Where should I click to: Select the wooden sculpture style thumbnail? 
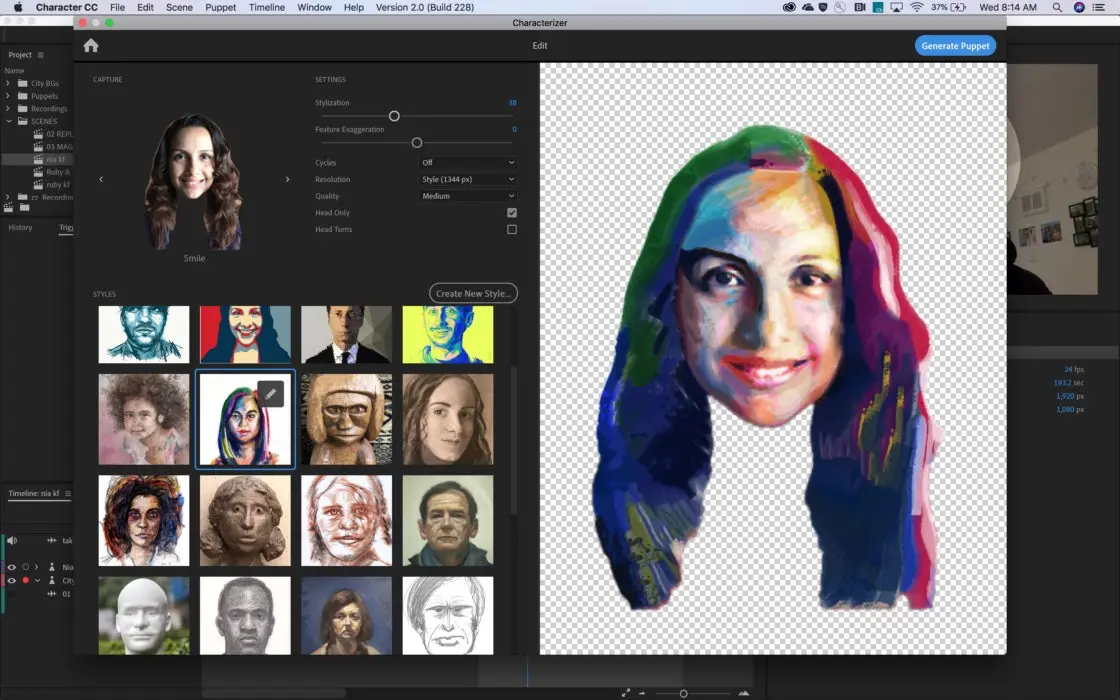tap(346, 418)
